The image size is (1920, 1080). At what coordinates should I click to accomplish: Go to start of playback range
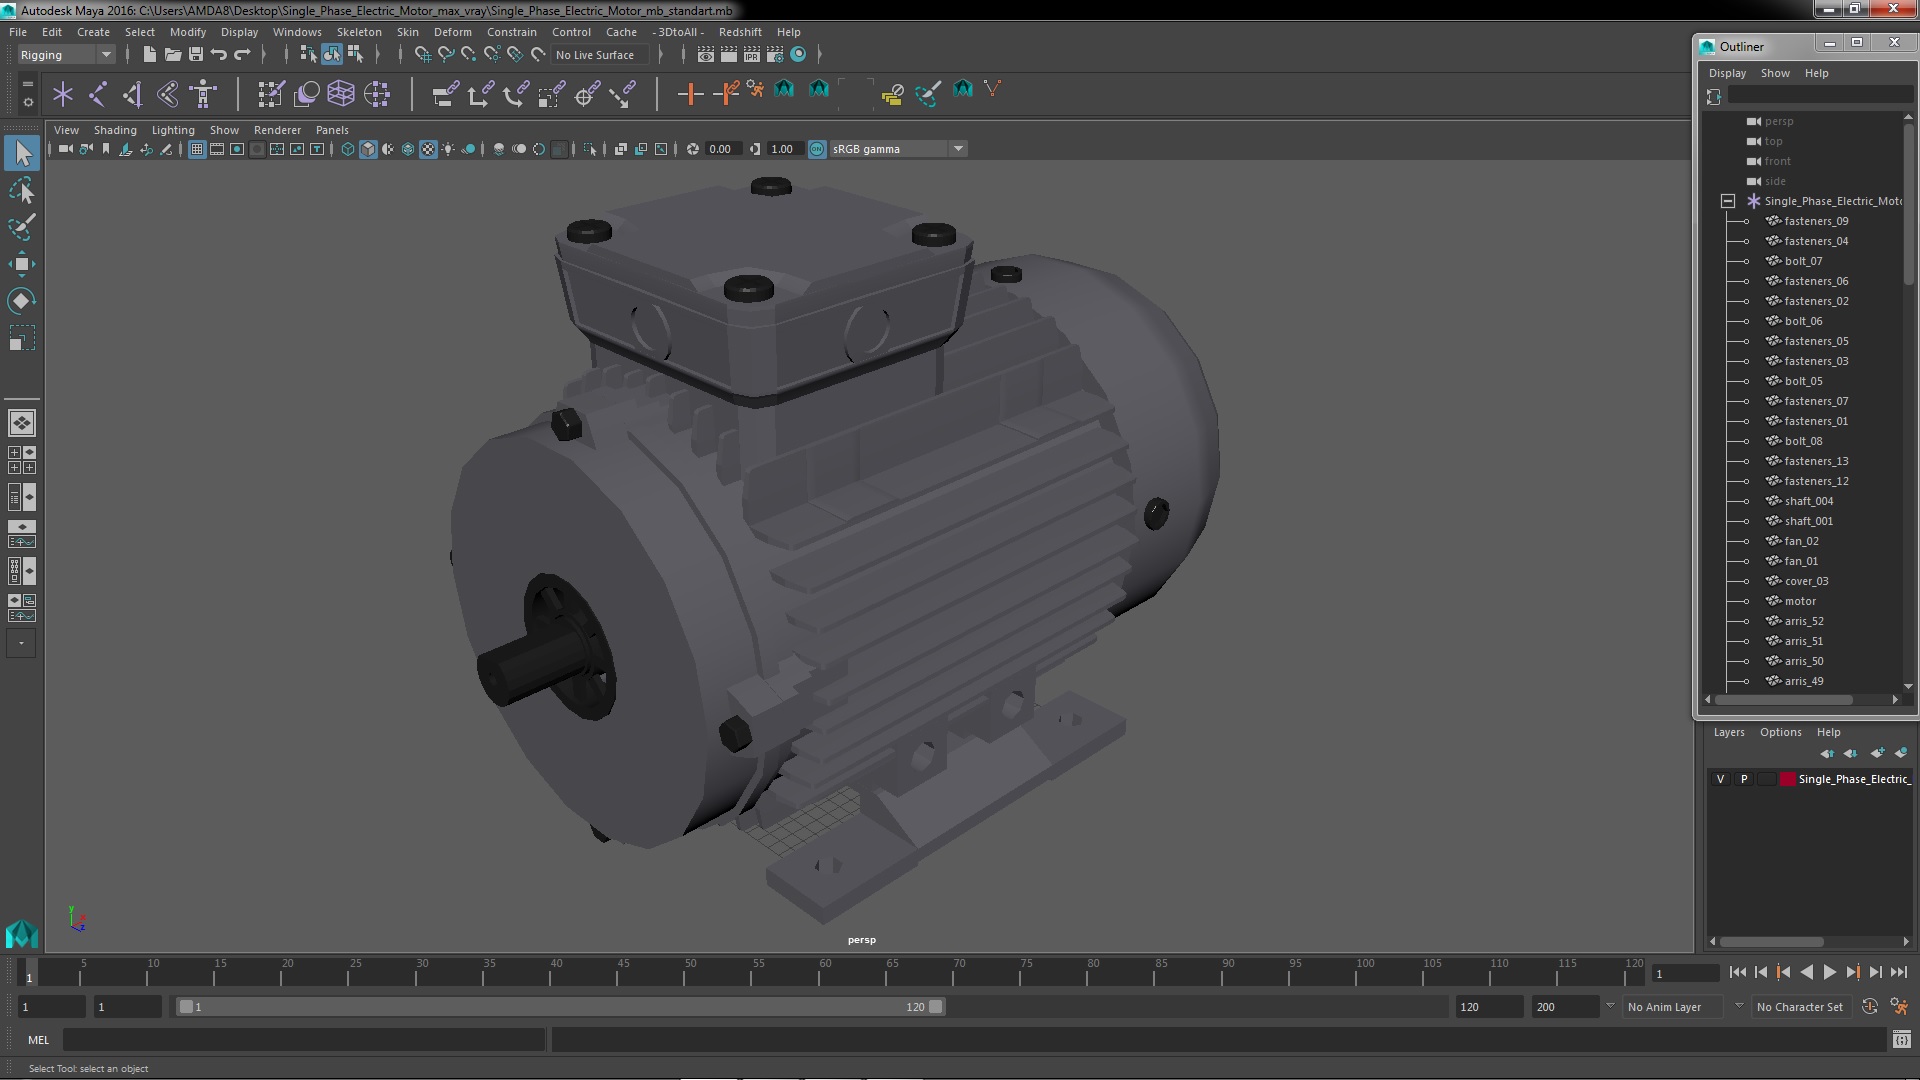tap(1738, 972)
